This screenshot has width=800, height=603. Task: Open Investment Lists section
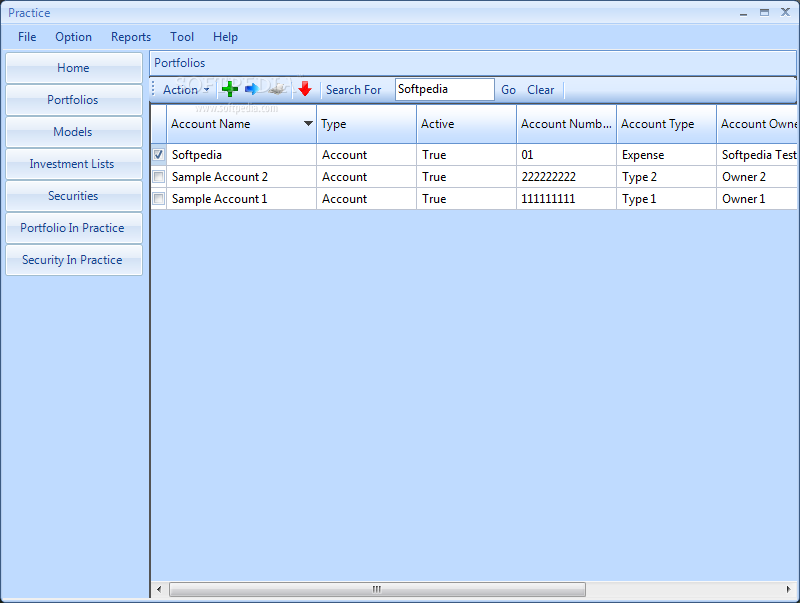[x=74, y=164]
